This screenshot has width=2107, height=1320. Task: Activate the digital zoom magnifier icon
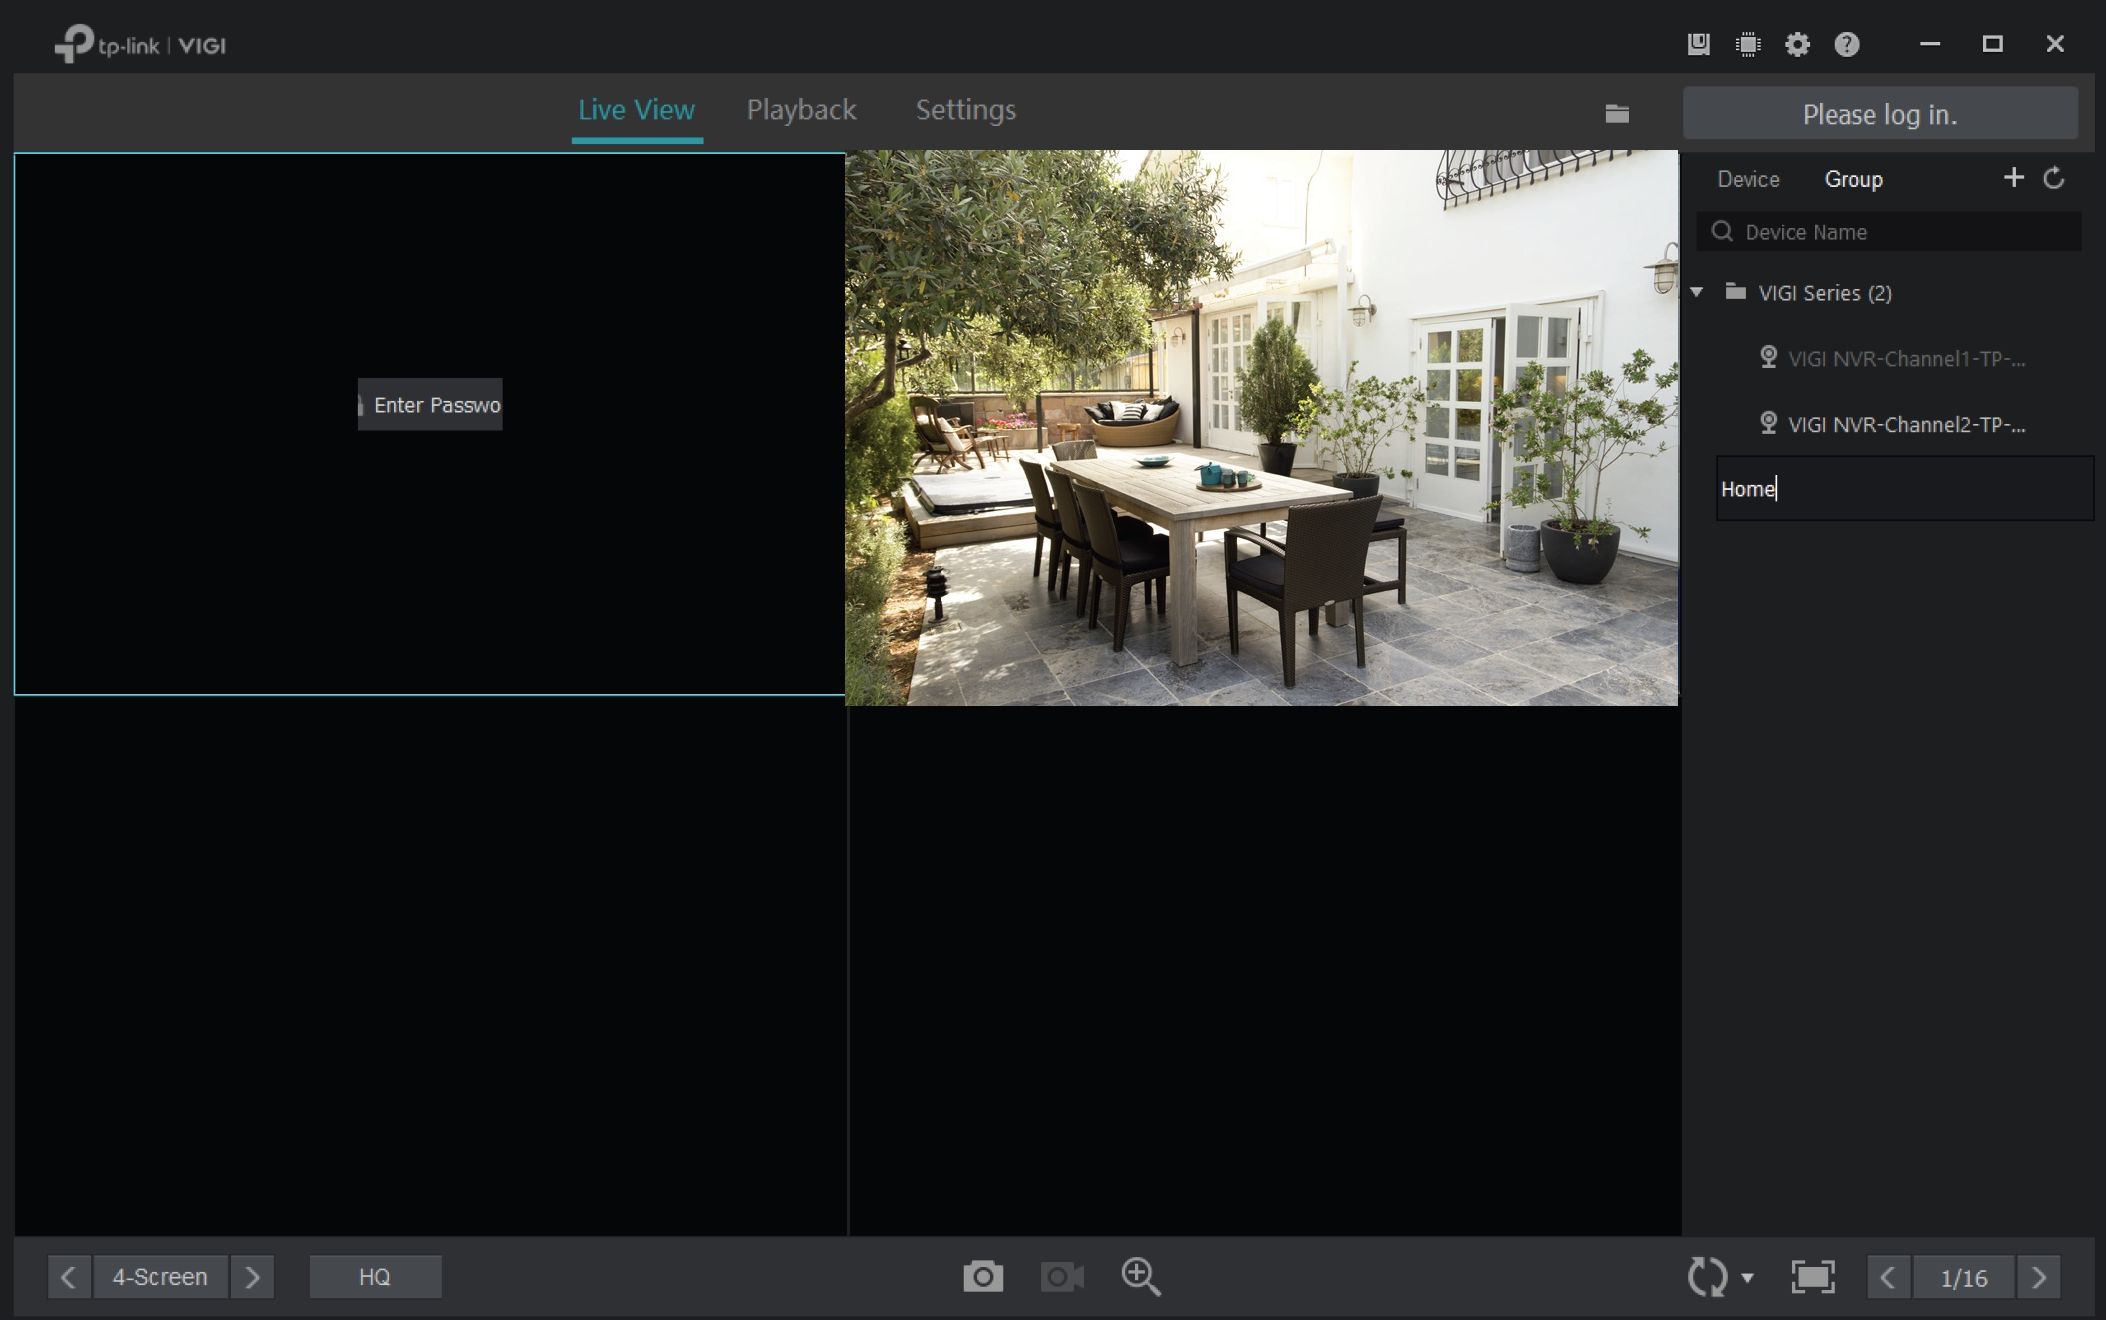tap(1140, 1277)
